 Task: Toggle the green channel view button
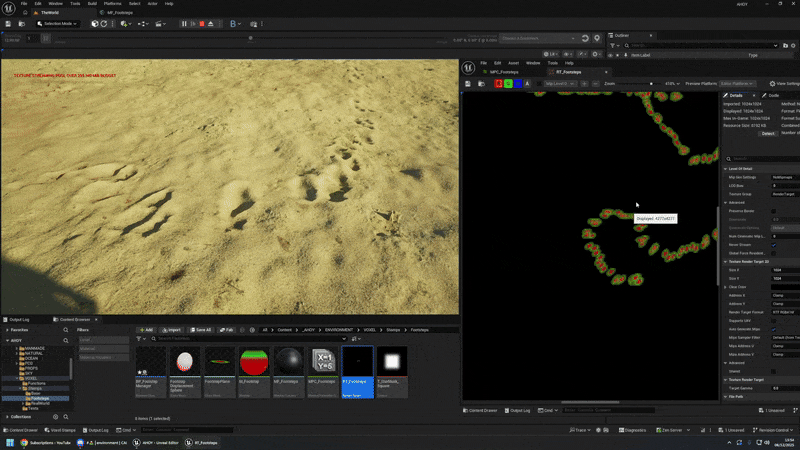pyautogui.click(x=509, y=84)
